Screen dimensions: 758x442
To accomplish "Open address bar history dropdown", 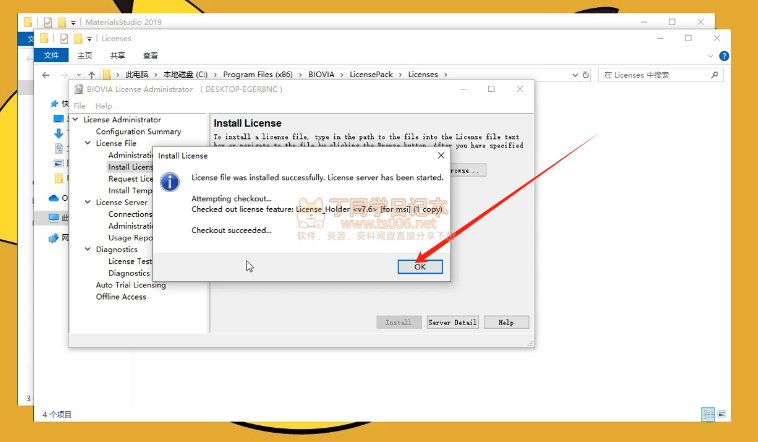I will (575, 75).
